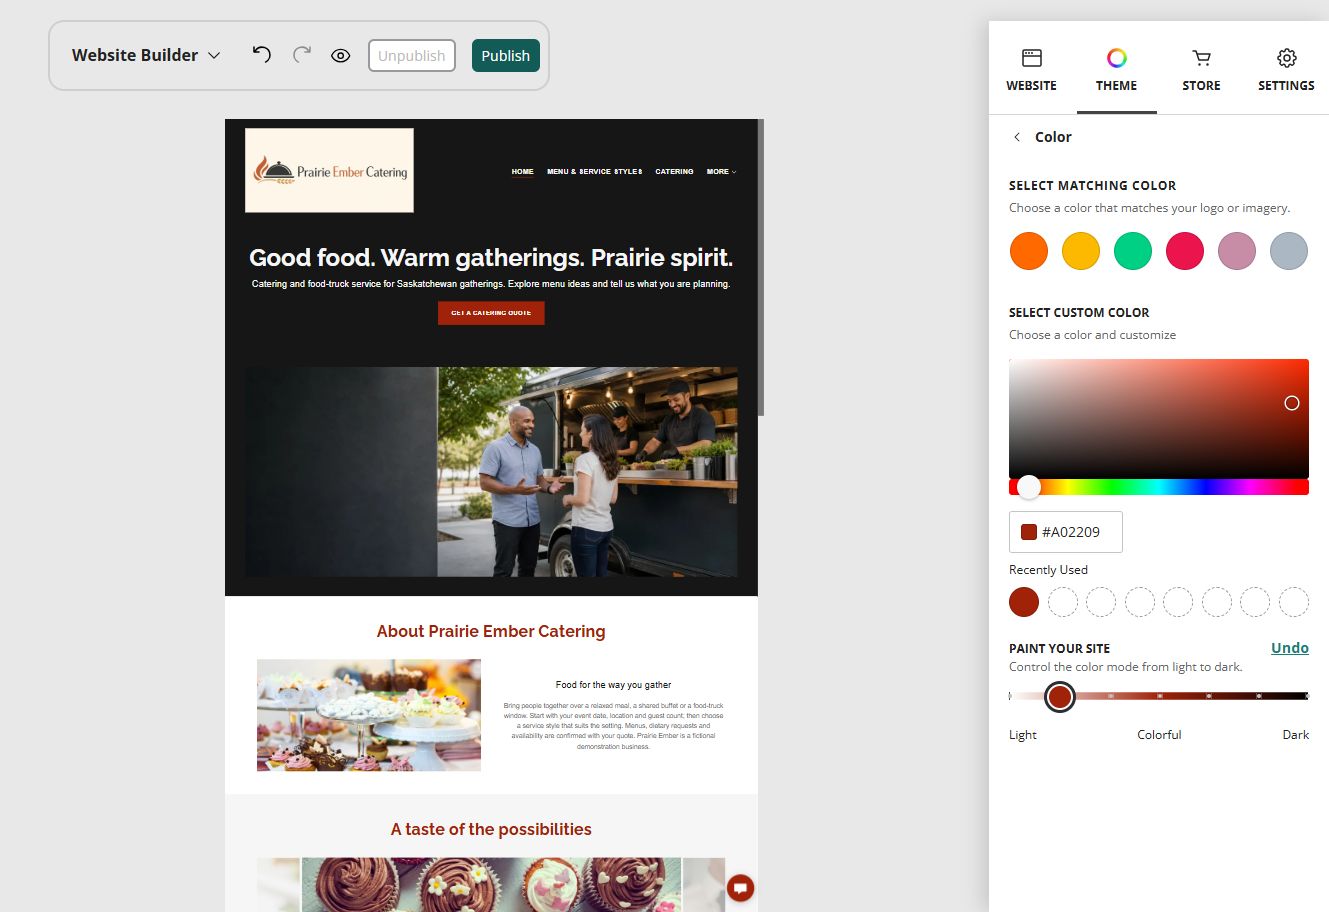Preview site with the eye icon
The image size is (1329, 912).
(340, 56)
